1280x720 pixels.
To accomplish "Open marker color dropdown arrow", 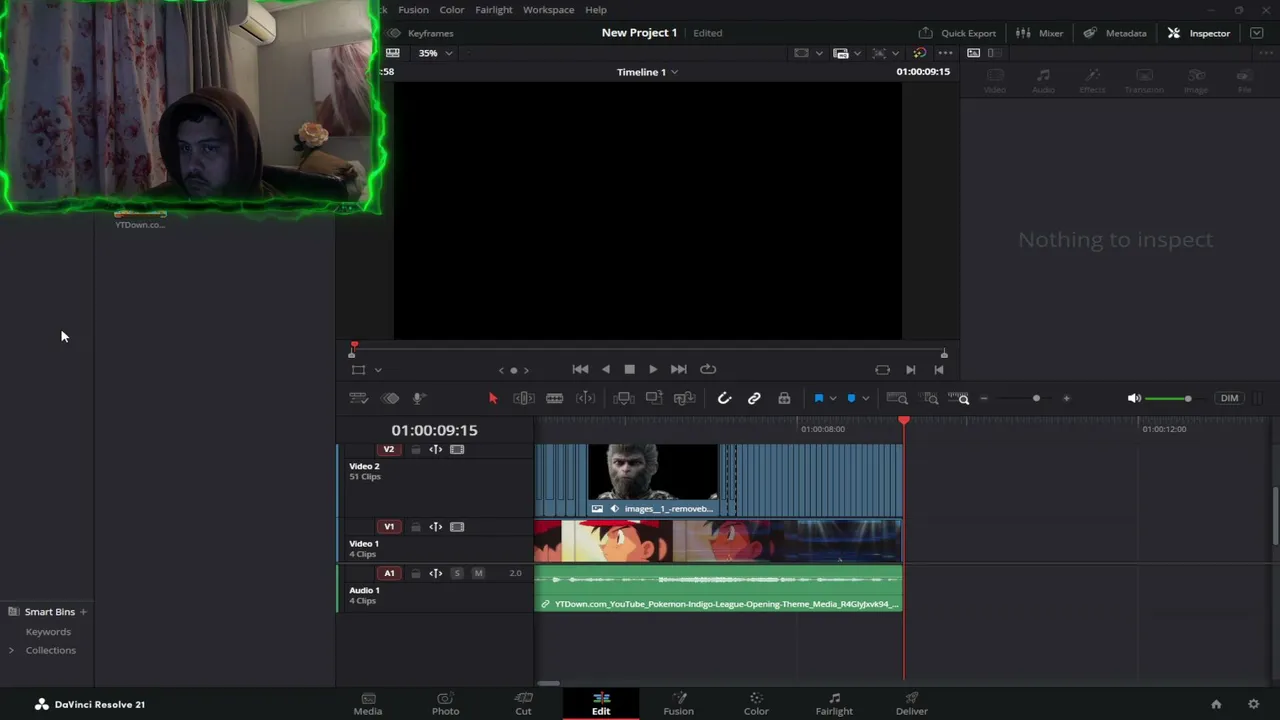I will click(x=865, y=398).
